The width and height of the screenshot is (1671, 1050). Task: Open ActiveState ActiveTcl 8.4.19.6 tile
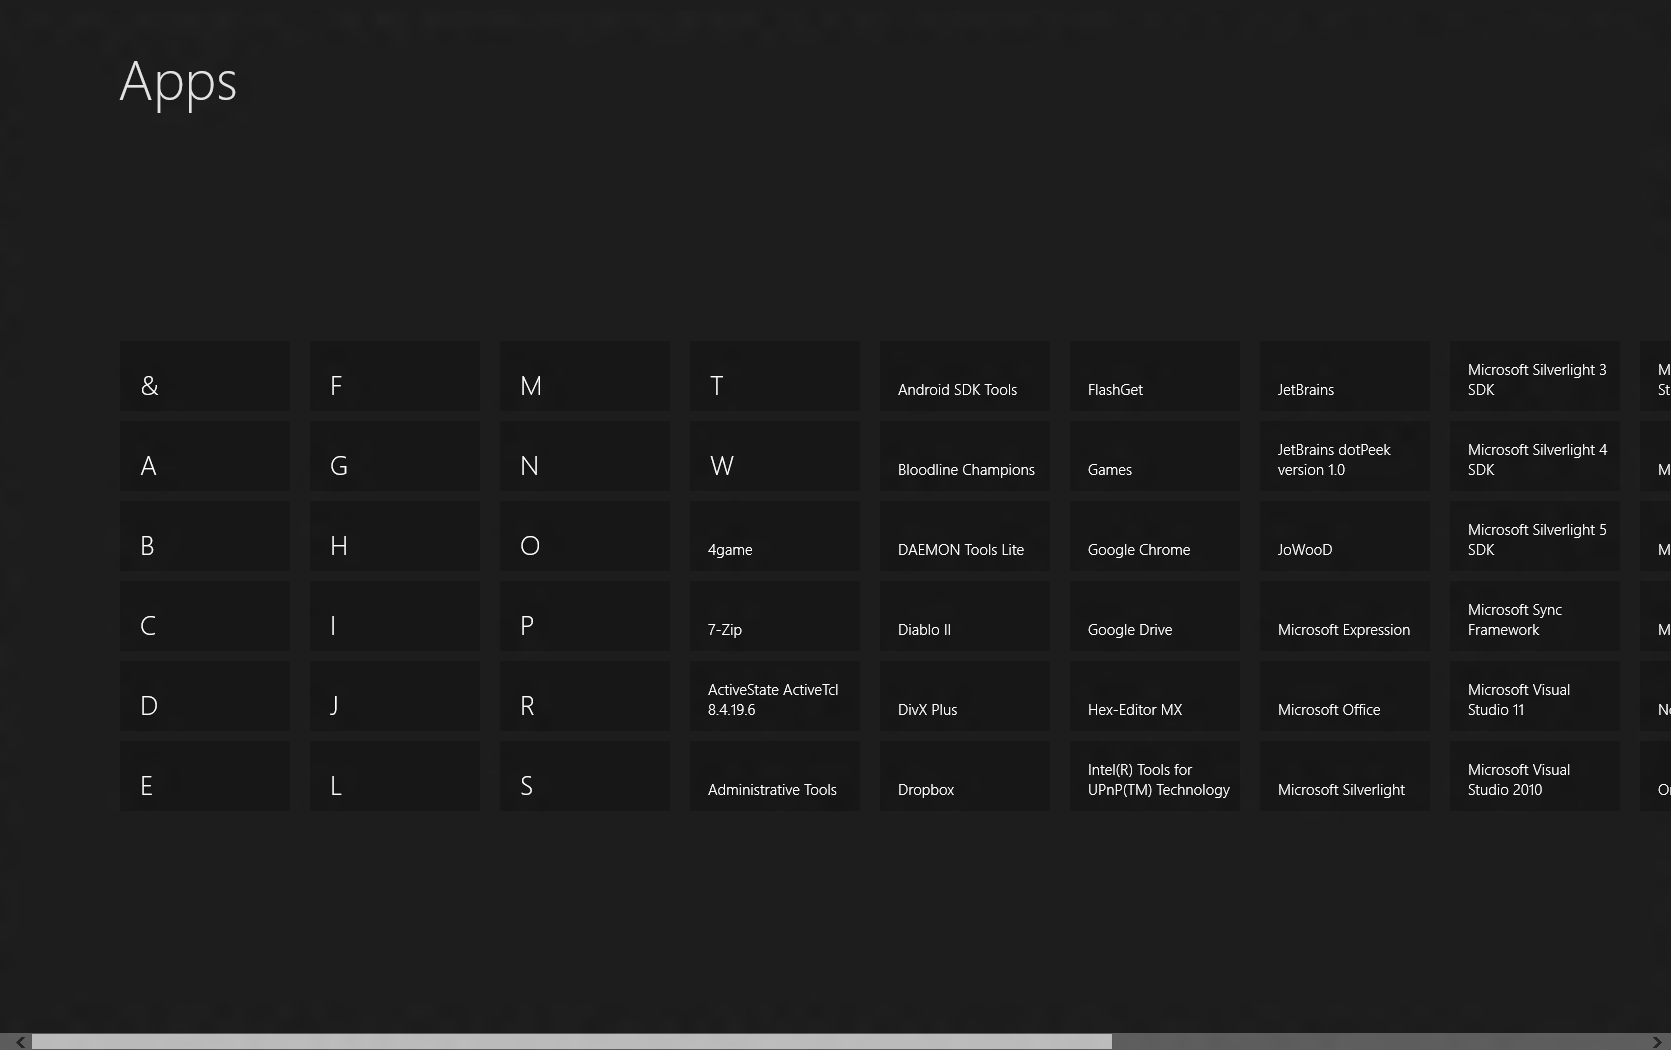pyautogui.click(x=775, y=696)
